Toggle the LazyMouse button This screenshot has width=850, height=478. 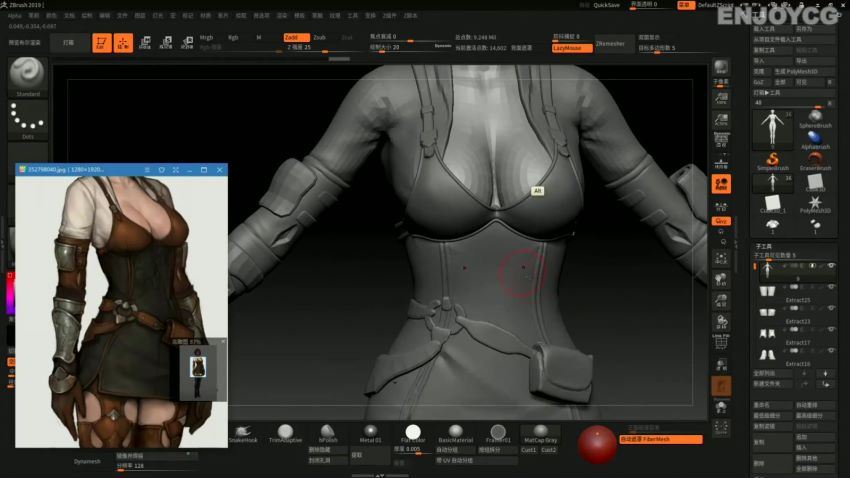point(572,48)
